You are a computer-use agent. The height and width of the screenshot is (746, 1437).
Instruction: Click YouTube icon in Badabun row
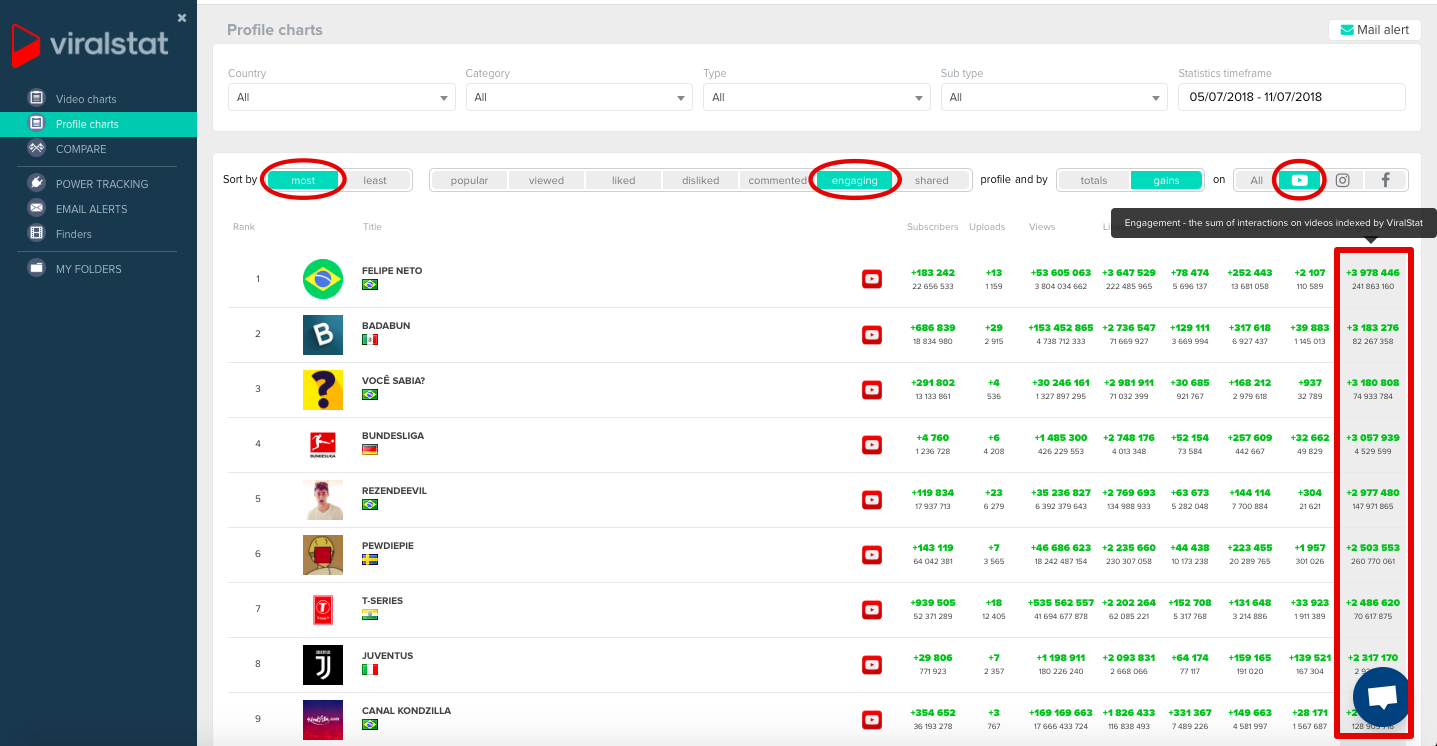[x=872, y=334]
